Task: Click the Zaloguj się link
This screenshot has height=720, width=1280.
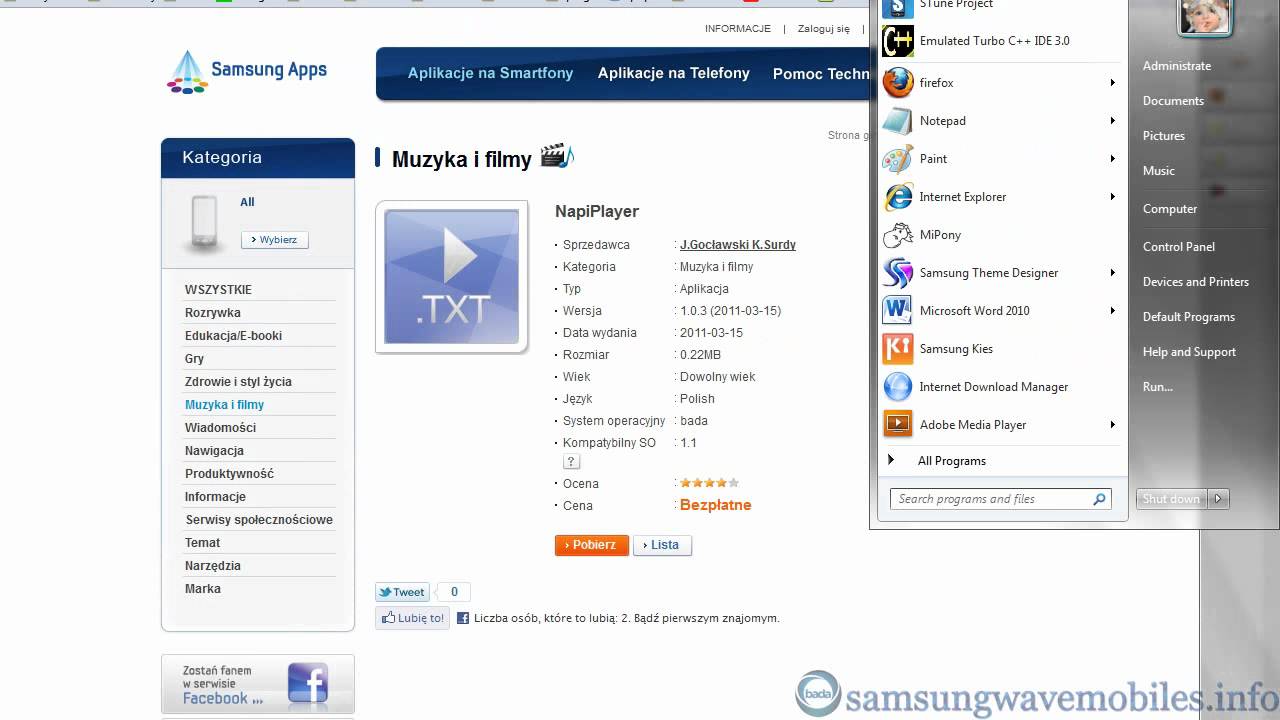Action: pyautogui.click(x=824, y=29)
